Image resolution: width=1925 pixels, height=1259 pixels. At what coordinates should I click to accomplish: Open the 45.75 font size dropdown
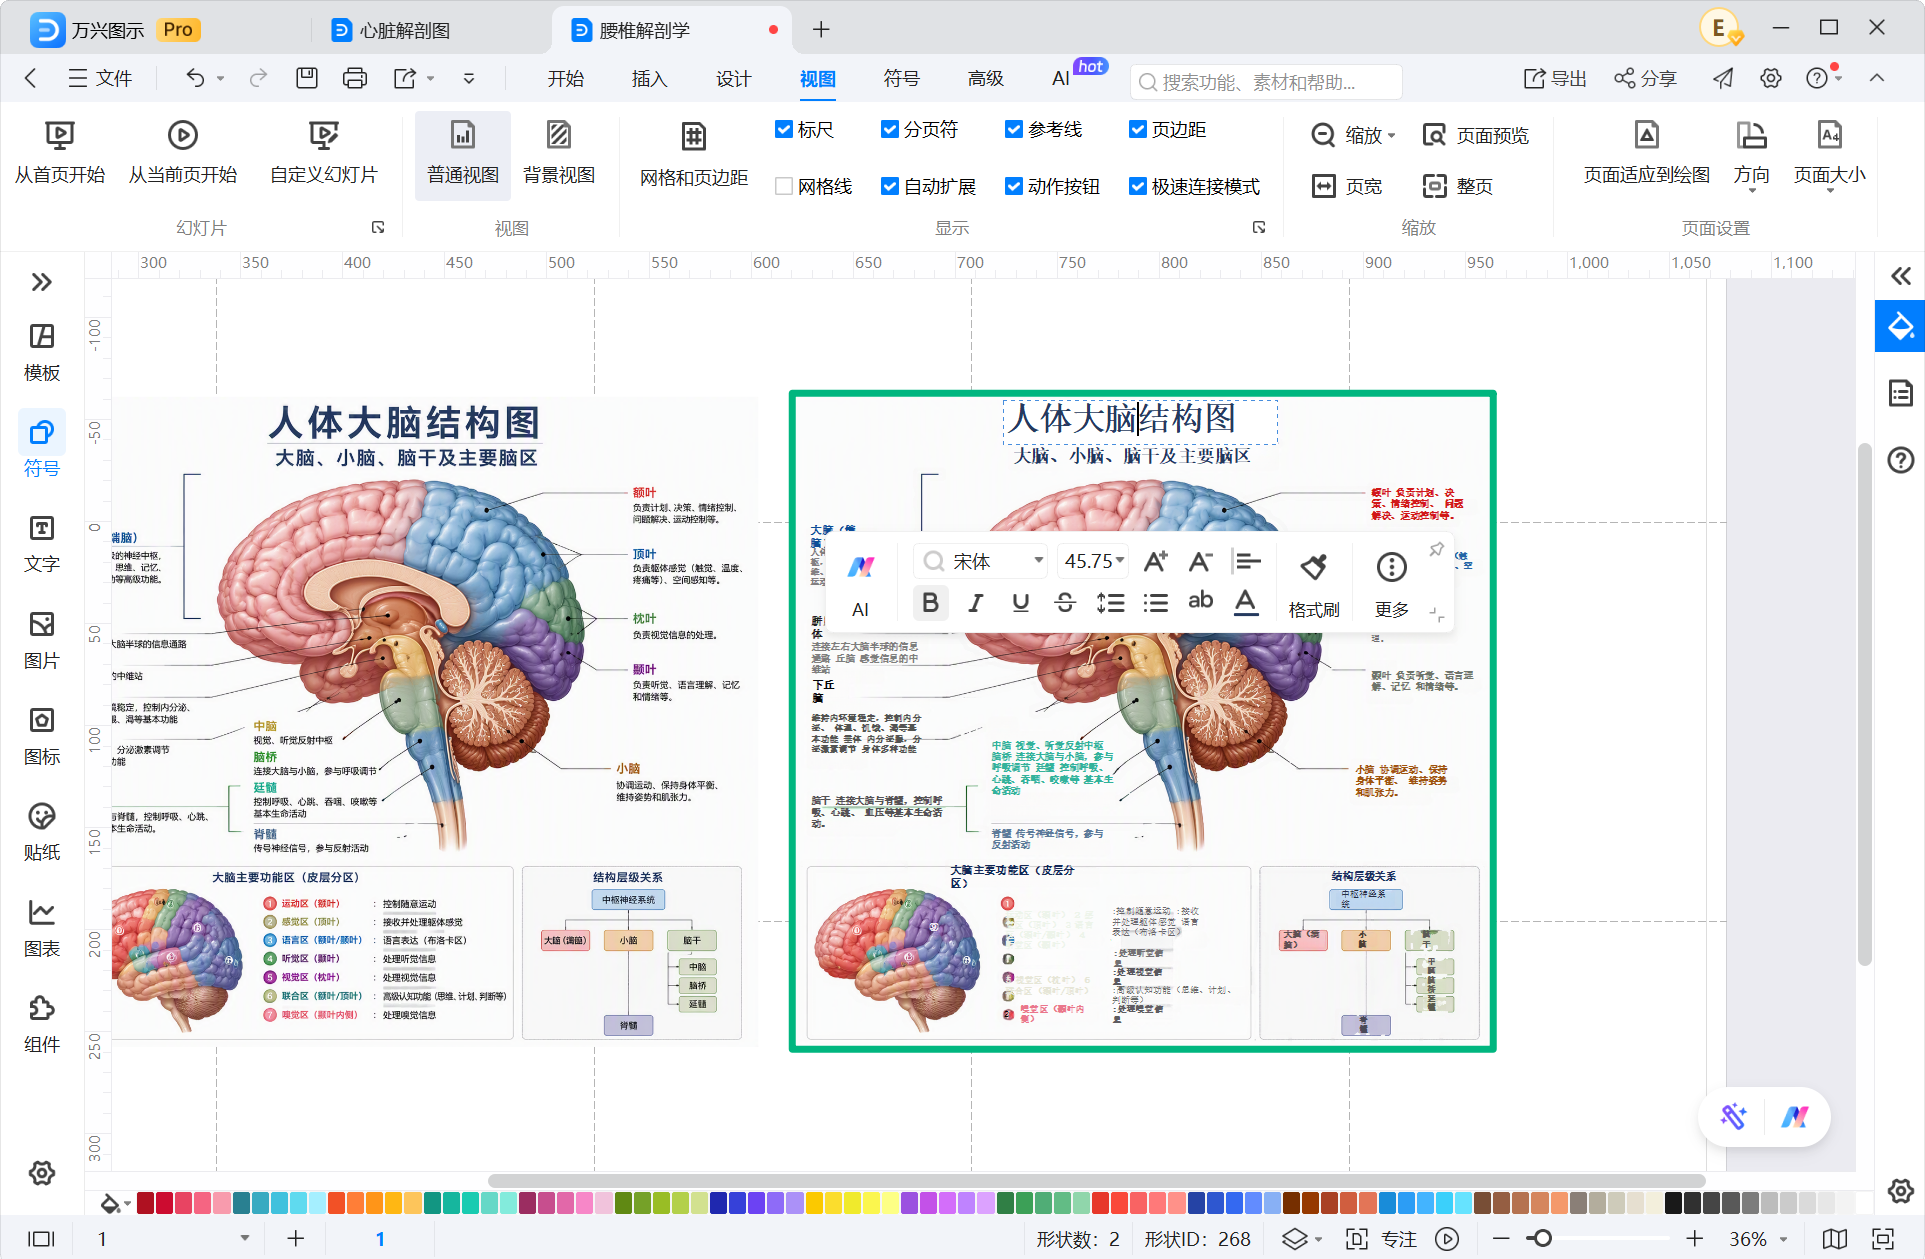coord(1094,561)
